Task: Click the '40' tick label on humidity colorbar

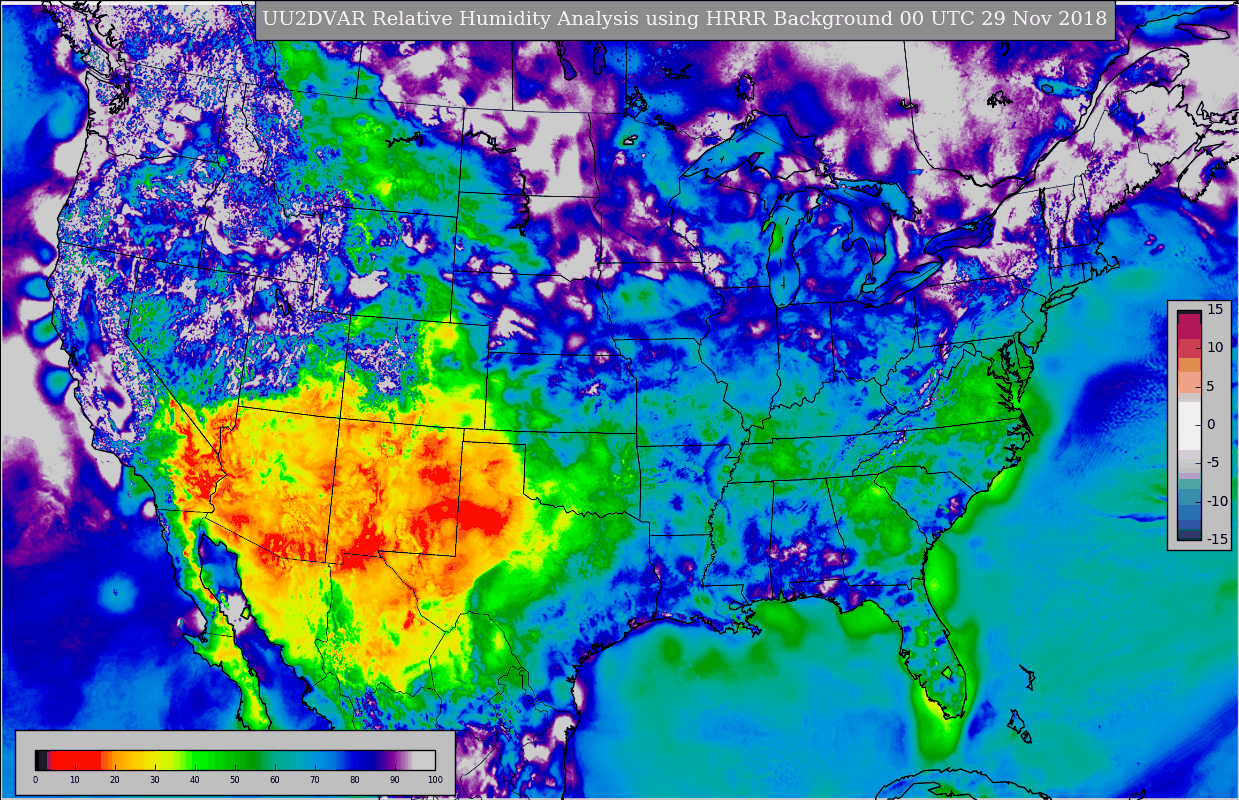Action: click(195, 780)
